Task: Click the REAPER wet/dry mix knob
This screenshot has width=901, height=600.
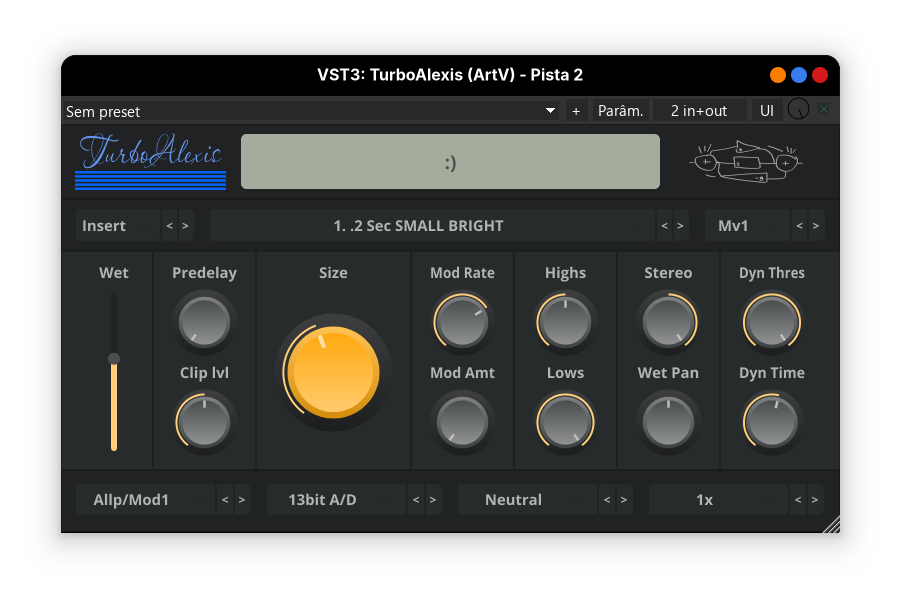Action: point(797,111)
